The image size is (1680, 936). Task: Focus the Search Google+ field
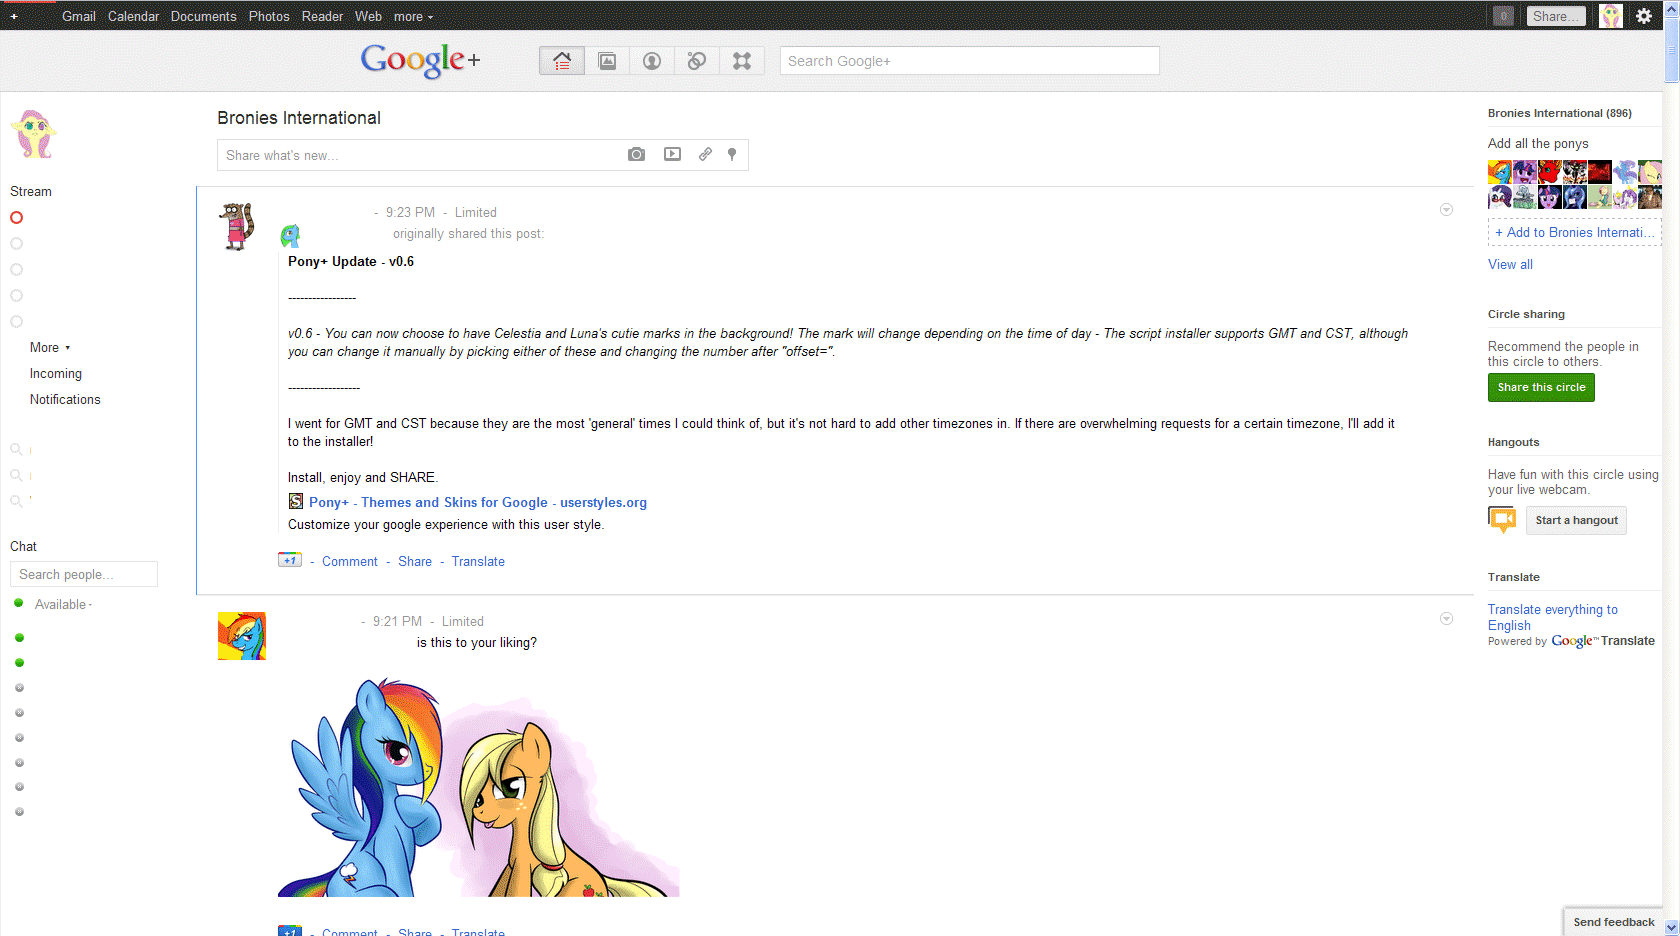click(x=969, y=60)
